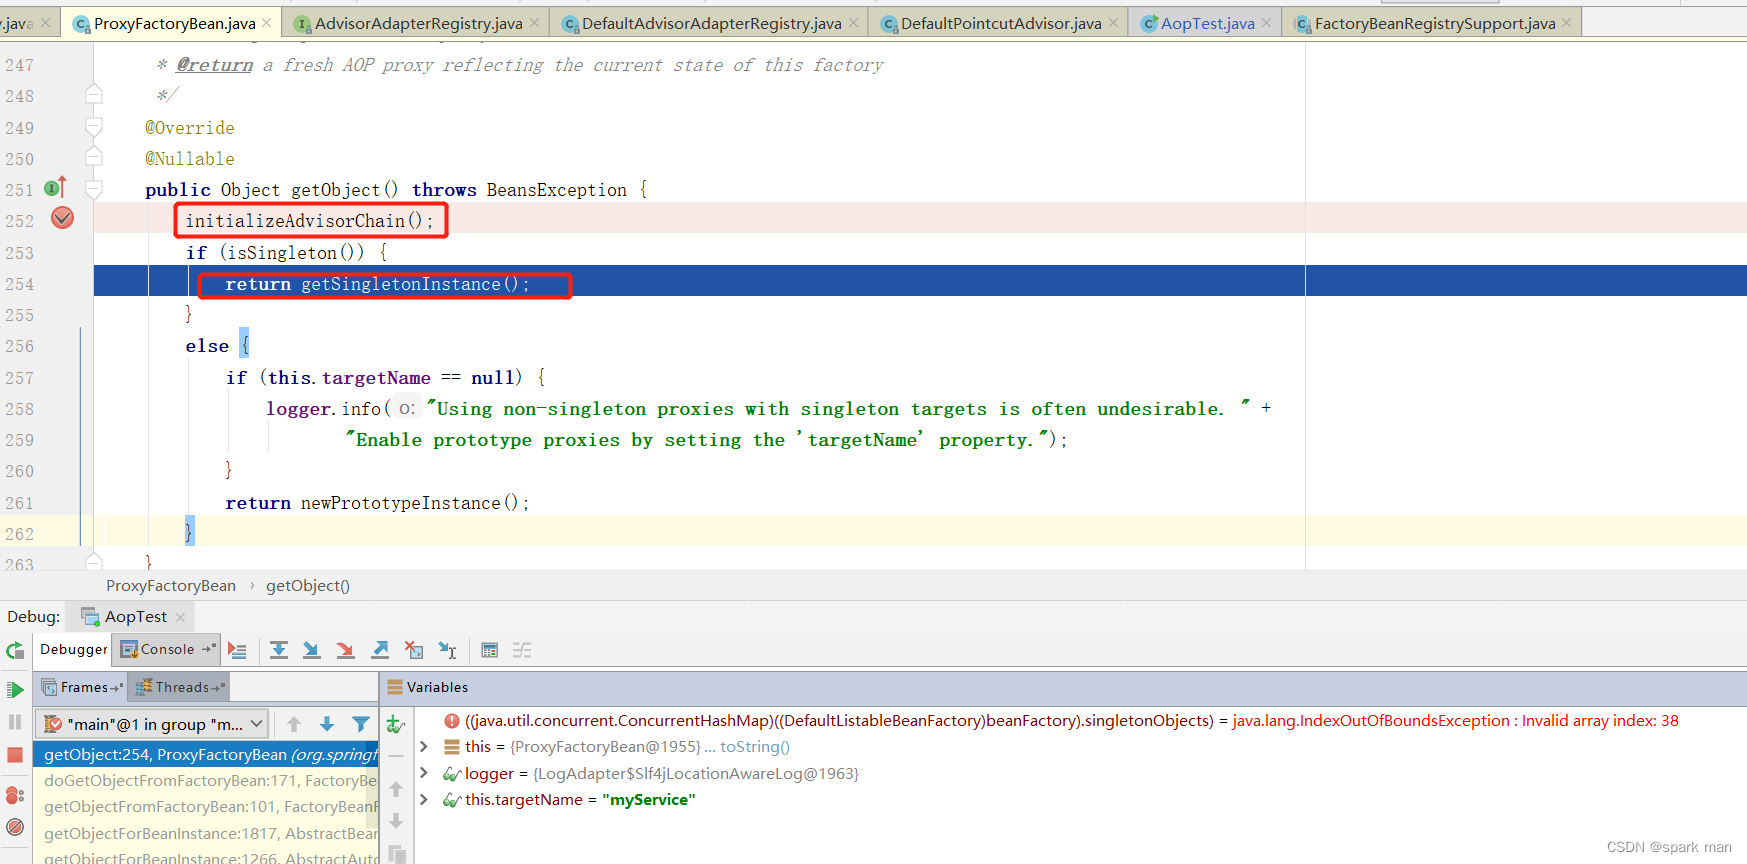Select frame doGetObjectFromFactoryBean:171
The height and width of the screenshot is (864, 1747).
(x=206, y=781)
